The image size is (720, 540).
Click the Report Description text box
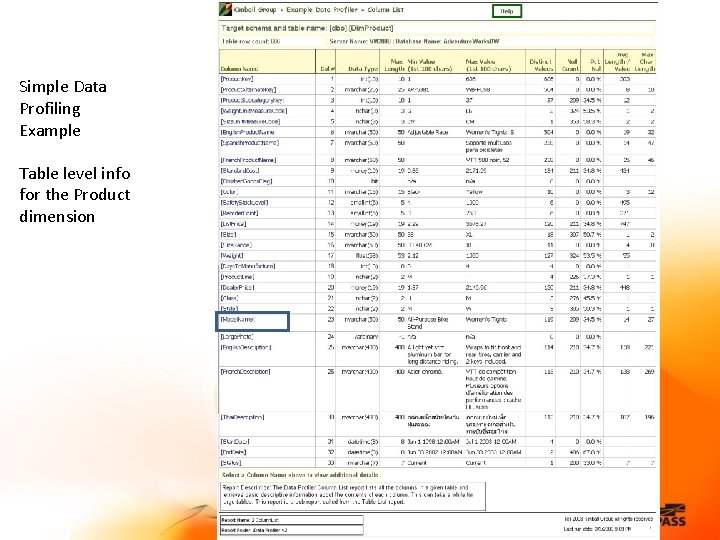pos(352,495)
